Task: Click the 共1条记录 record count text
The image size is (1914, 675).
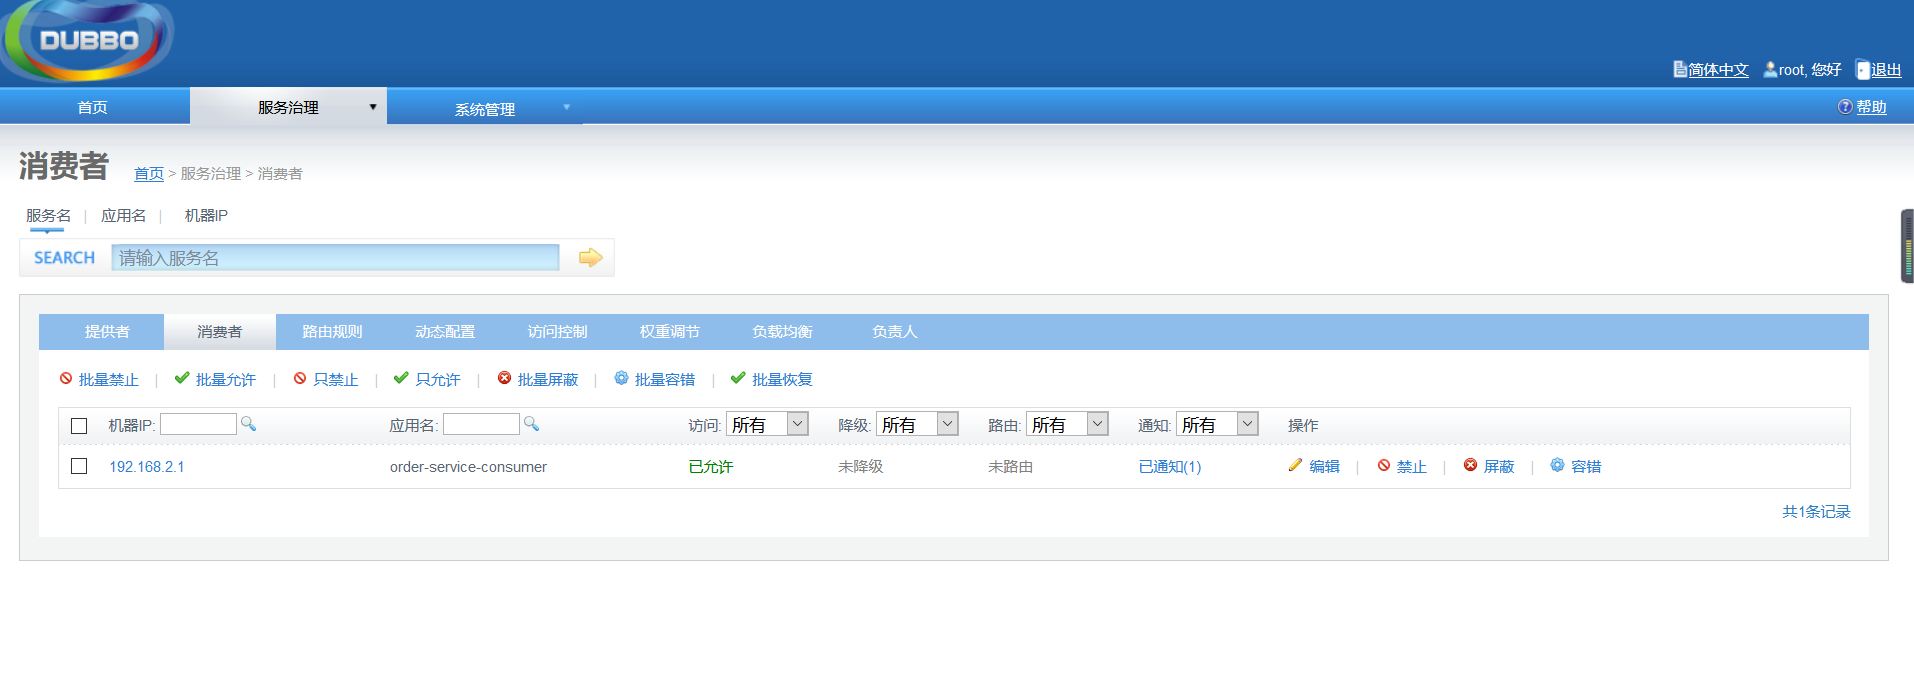Action: [1816, 512]
